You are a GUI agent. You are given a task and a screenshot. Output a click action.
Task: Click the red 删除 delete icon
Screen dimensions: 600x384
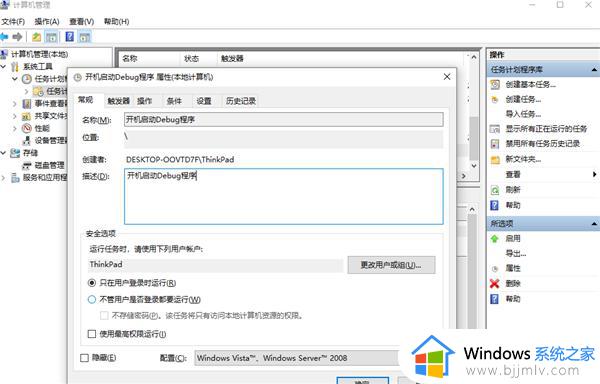click(x=494, y=283)
